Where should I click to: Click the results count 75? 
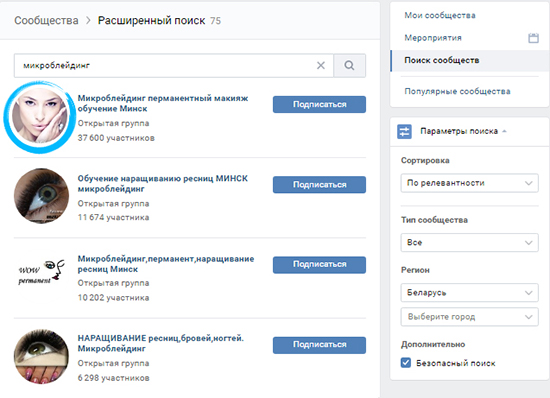[215, 21]
